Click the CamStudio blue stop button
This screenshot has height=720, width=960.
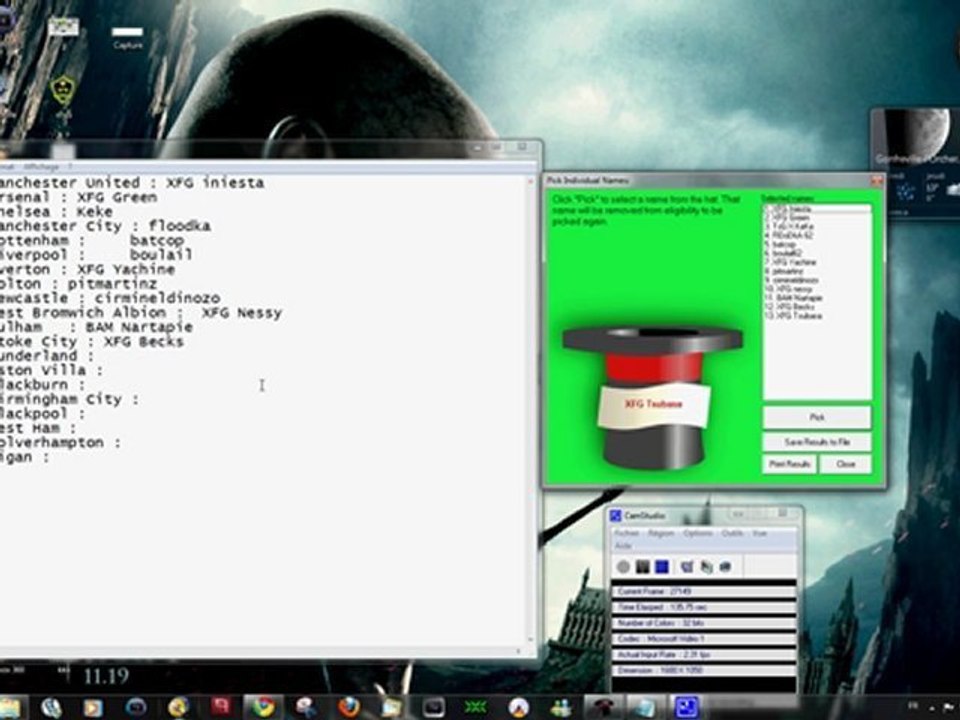(662, 567)
